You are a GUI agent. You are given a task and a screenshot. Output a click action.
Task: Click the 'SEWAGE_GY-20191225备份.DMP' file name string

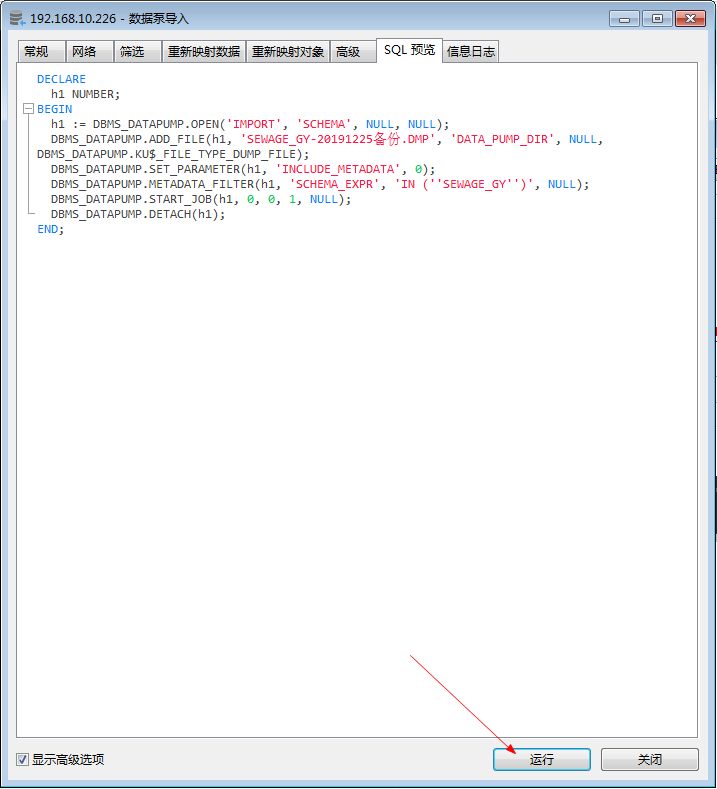tap(338, 139)
